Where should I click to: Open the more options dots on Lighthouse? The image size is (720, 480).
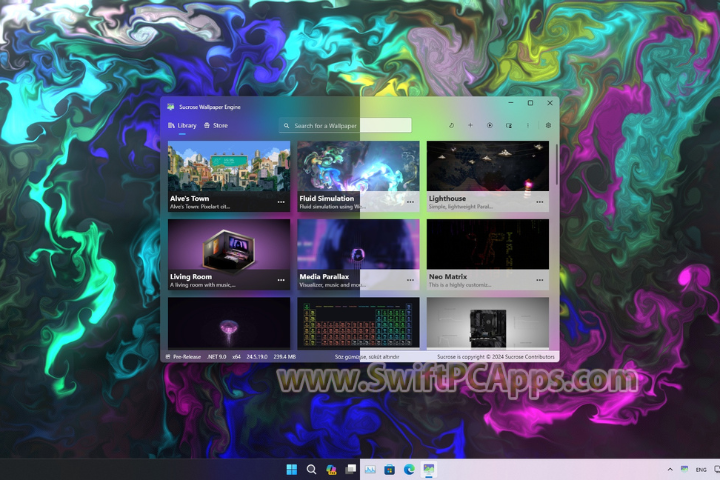tap(540, 202)
